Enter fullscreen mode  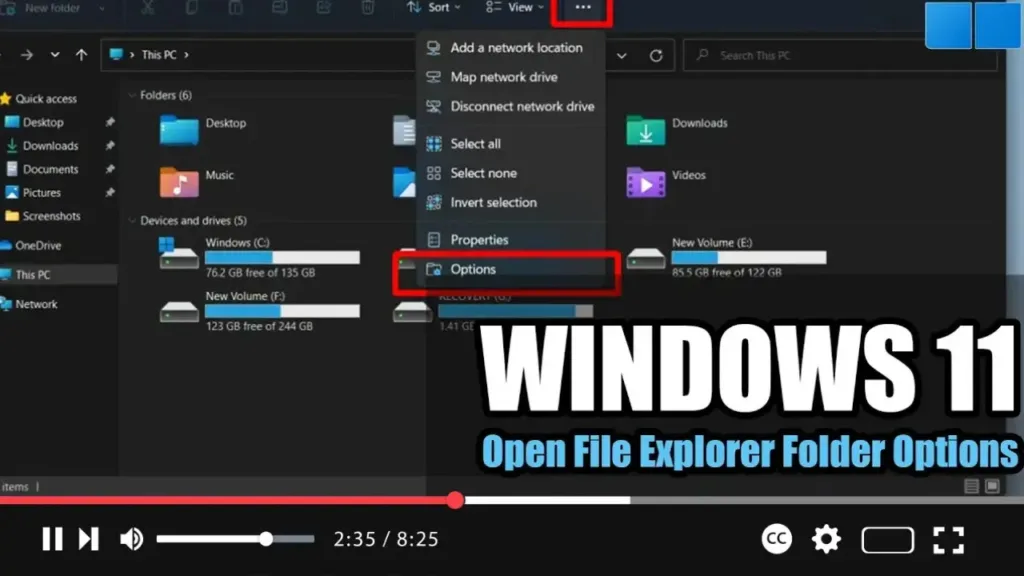tap(947, 540)
